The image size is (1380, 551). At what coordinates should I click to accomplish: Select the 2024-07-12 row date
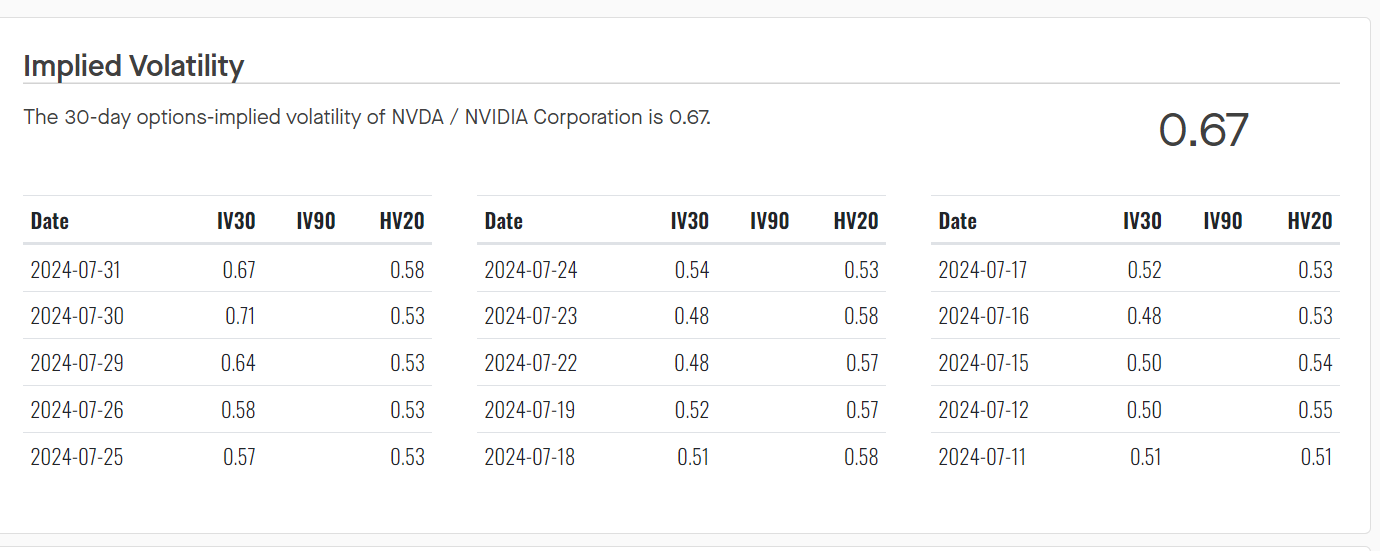click(x=984, y=410)
